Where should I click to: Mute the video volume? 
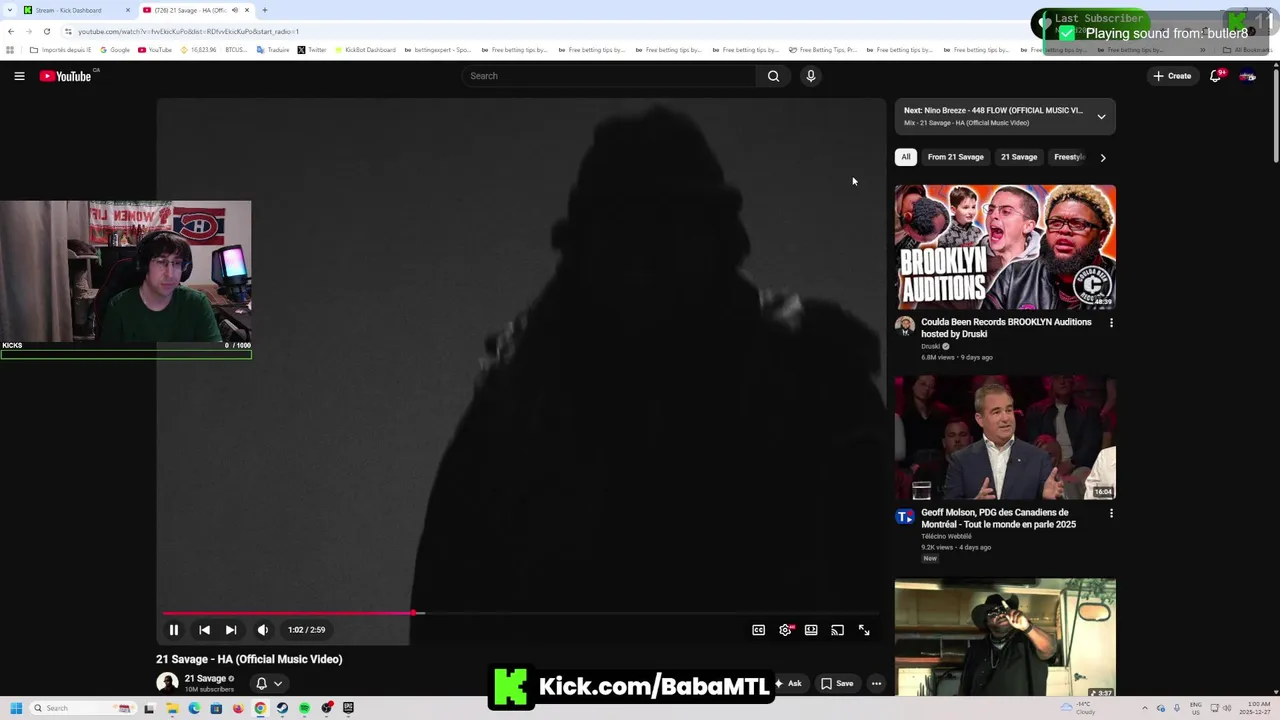click(263, 630)
